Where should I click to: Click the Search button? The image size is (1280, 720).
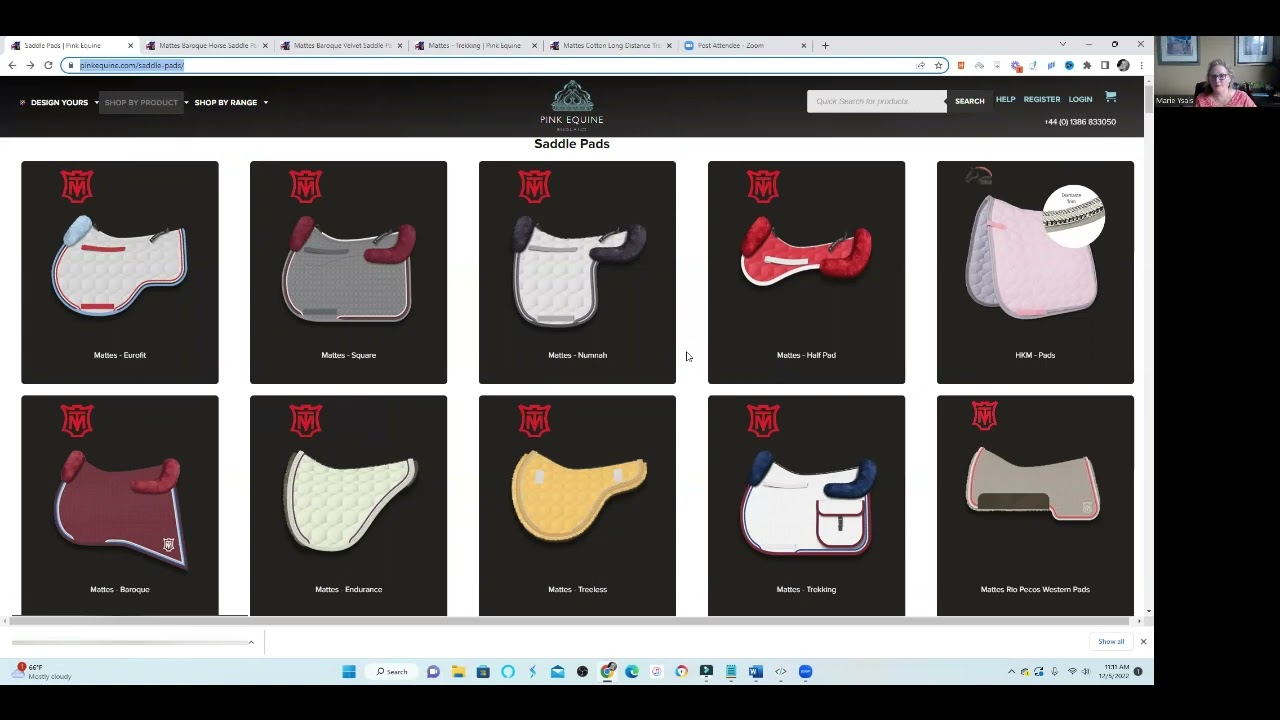pyautogui.click(x=969, y=101)
